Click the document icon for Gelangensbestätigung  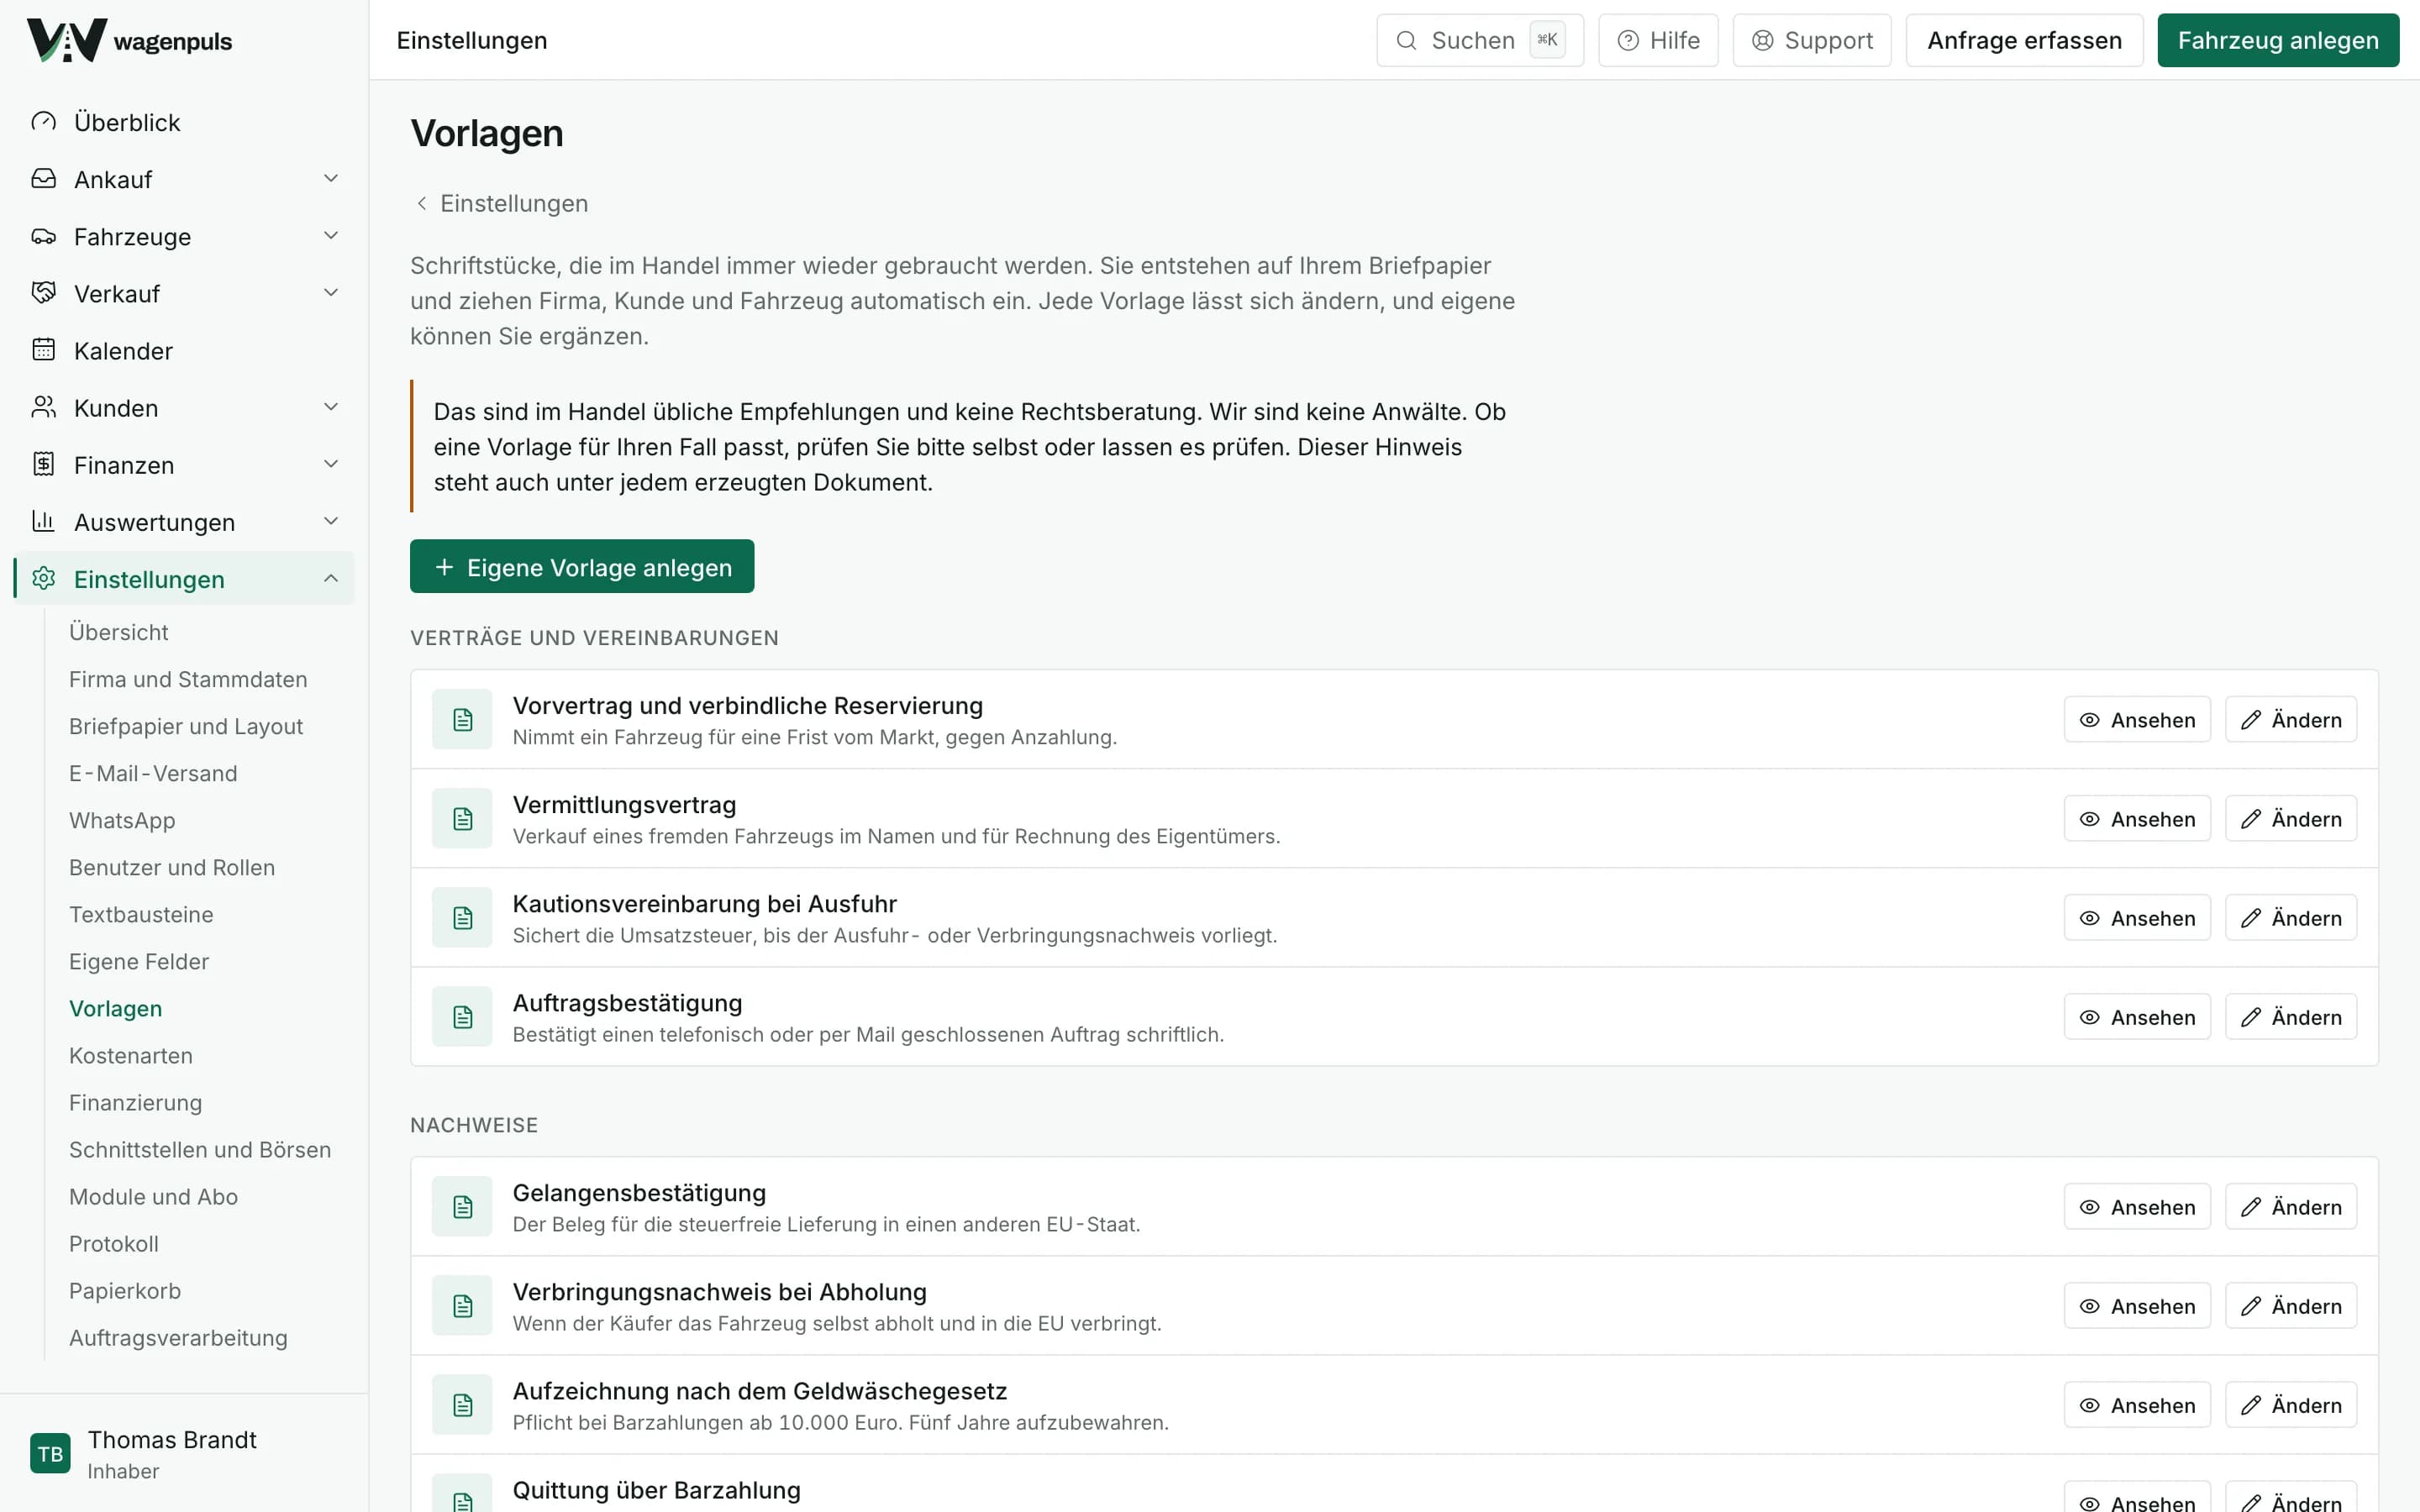[462, 1206]
